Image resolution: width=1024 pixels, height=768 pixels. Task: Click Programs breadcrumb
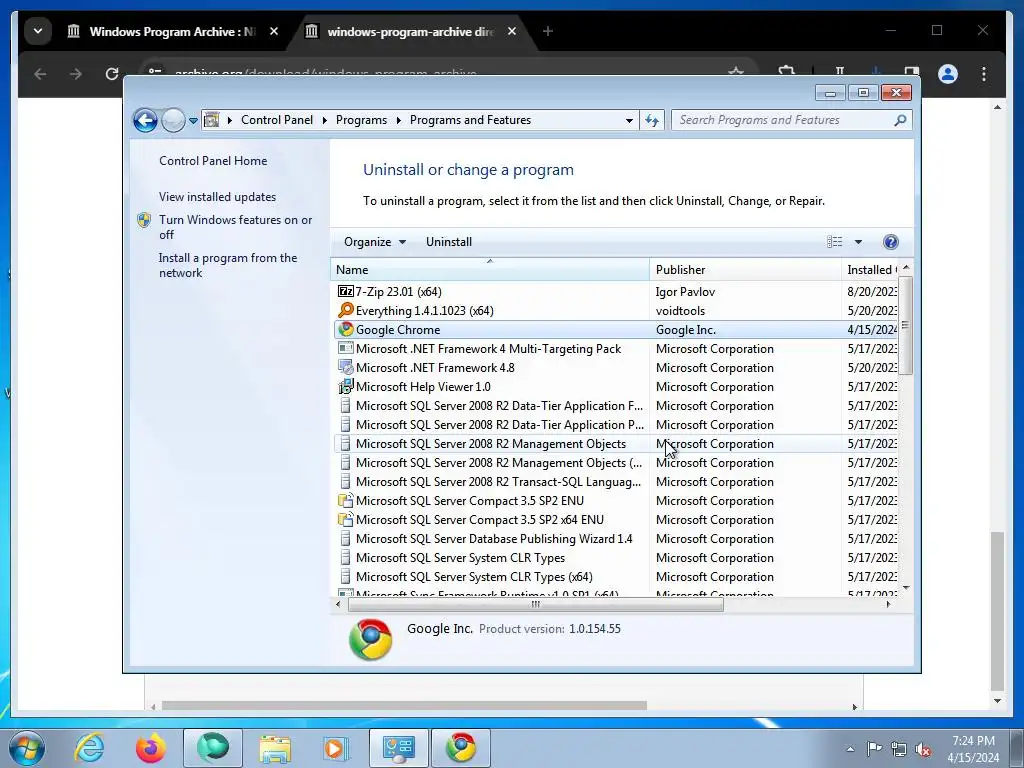point(361,120)
